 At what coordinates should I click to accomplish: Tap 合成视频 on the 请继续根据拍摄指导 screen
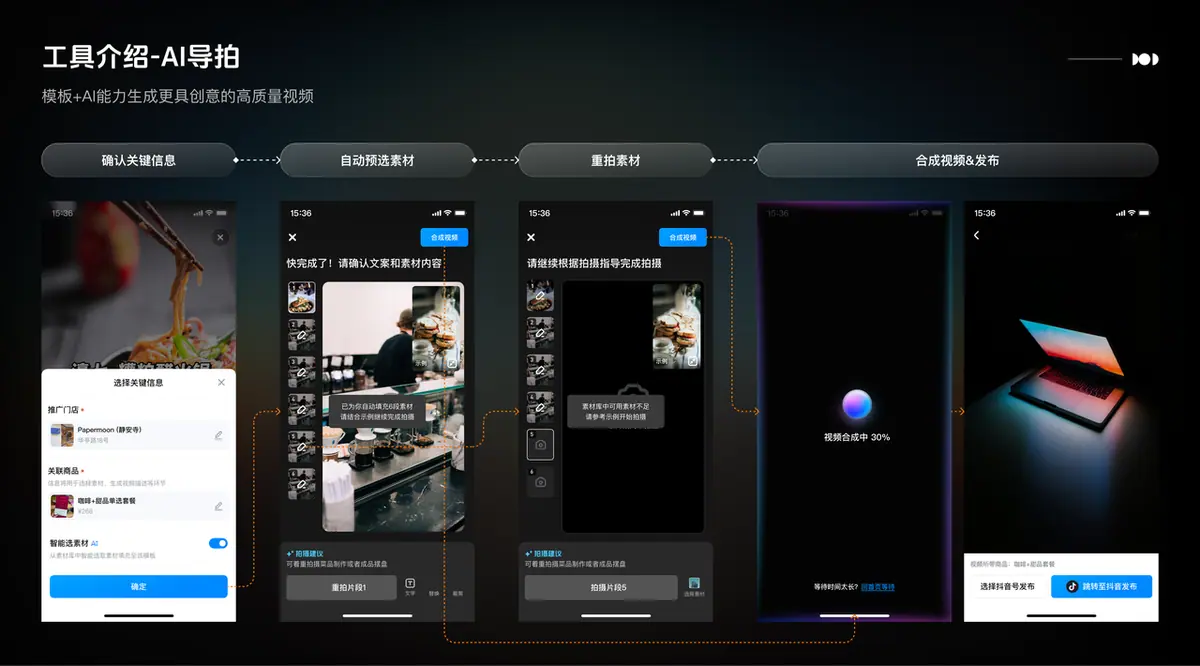[x=683, y=237]
